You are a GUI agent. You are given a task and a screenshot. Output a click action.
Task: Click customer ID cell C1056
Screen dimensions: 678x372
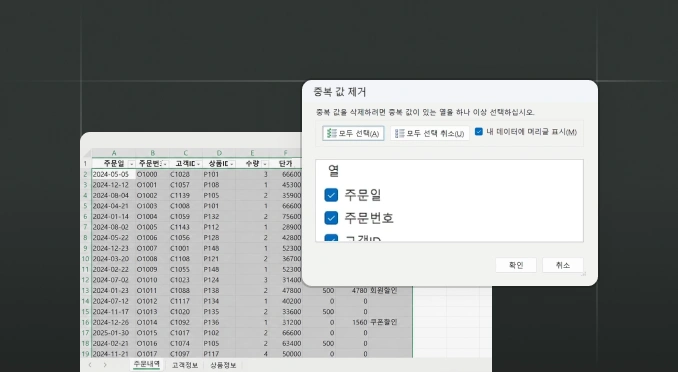(x=185, y=238)
